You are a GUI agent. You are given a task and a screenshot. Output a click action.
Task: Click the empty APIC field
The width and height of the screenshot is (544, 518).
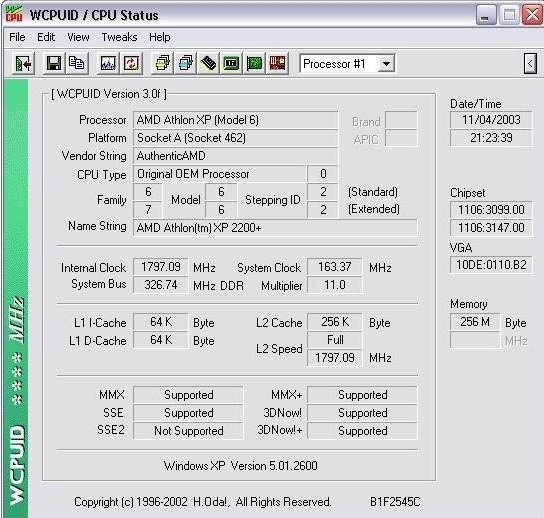click(x=401, y=138)
